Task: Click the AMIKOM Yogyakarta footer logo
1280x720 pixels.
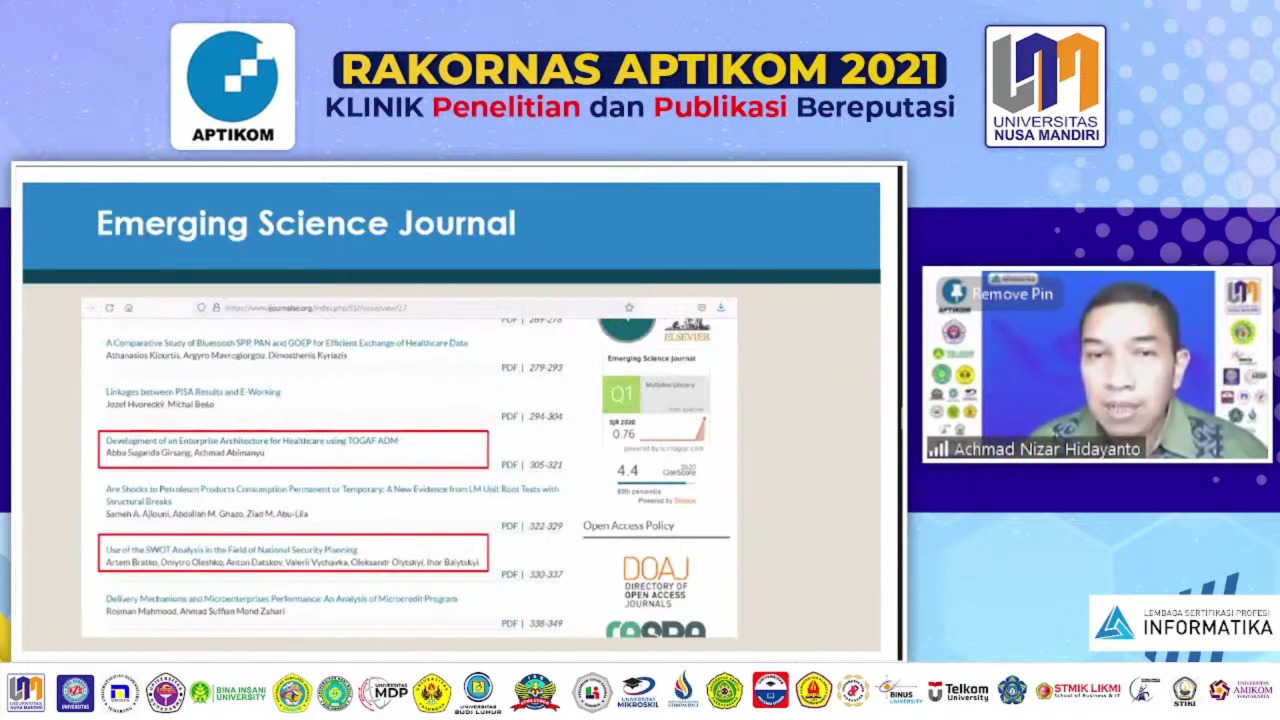Action: pyautogui.click(x=1240, y=691)
